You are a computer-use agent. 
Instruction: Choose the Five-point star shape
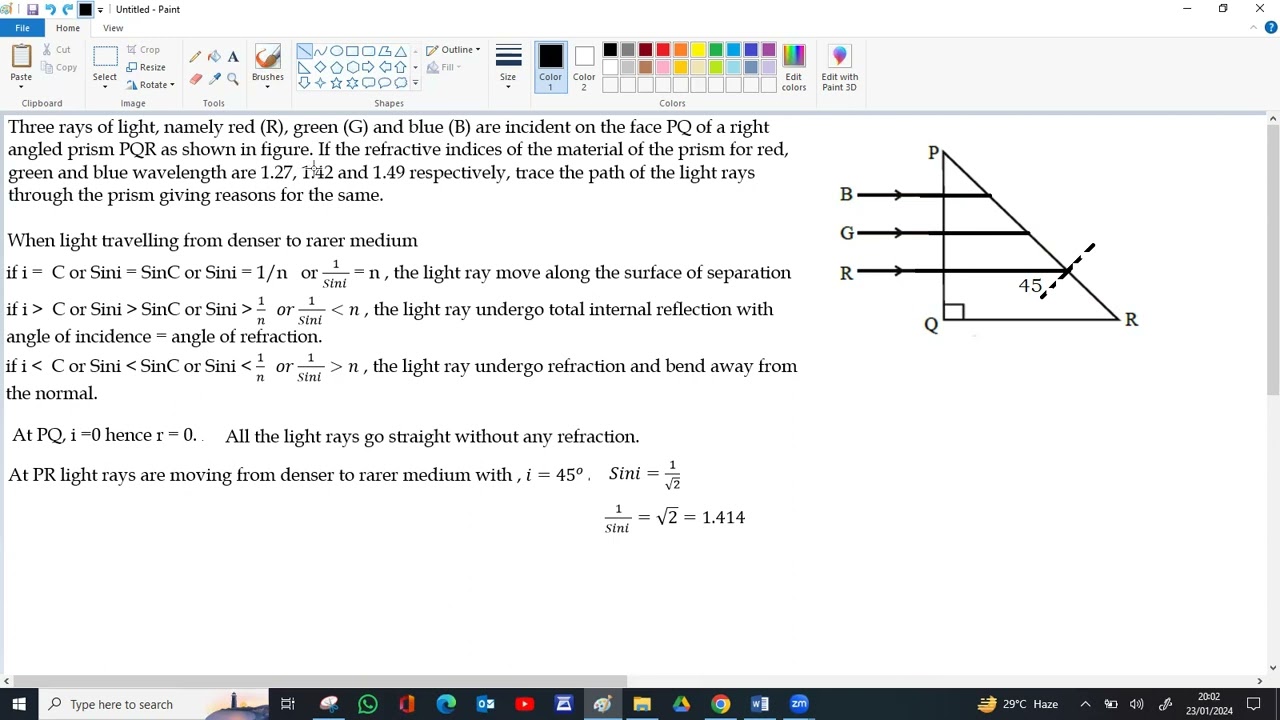[x=336, y=83]
